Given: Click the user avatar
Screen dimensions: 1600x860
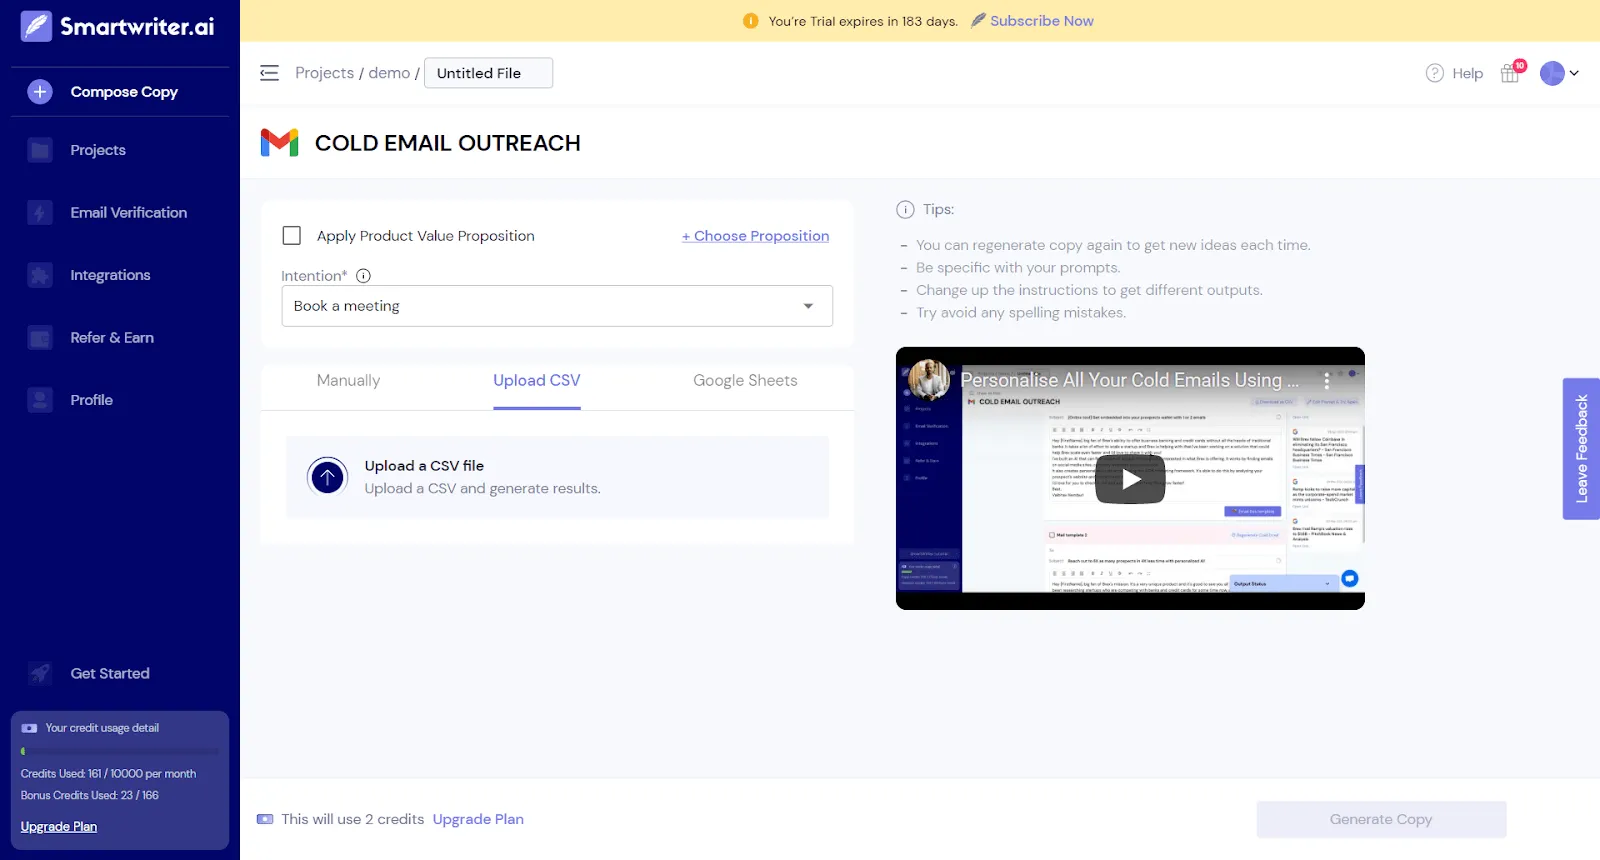Looking at the screenshot, I should [1552, 73].
